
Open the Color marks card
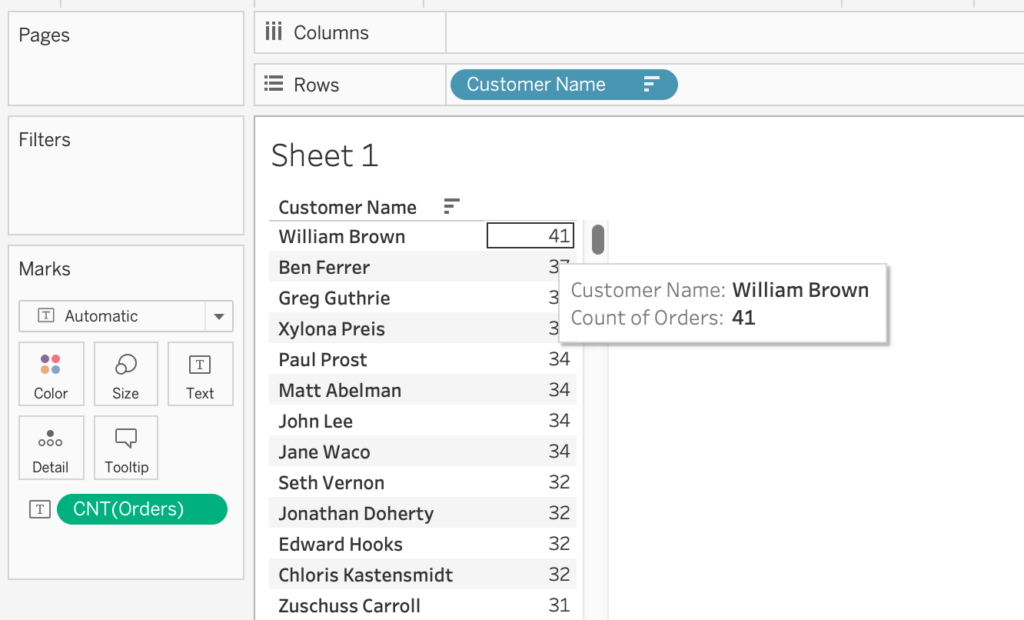tap(51, 374)
